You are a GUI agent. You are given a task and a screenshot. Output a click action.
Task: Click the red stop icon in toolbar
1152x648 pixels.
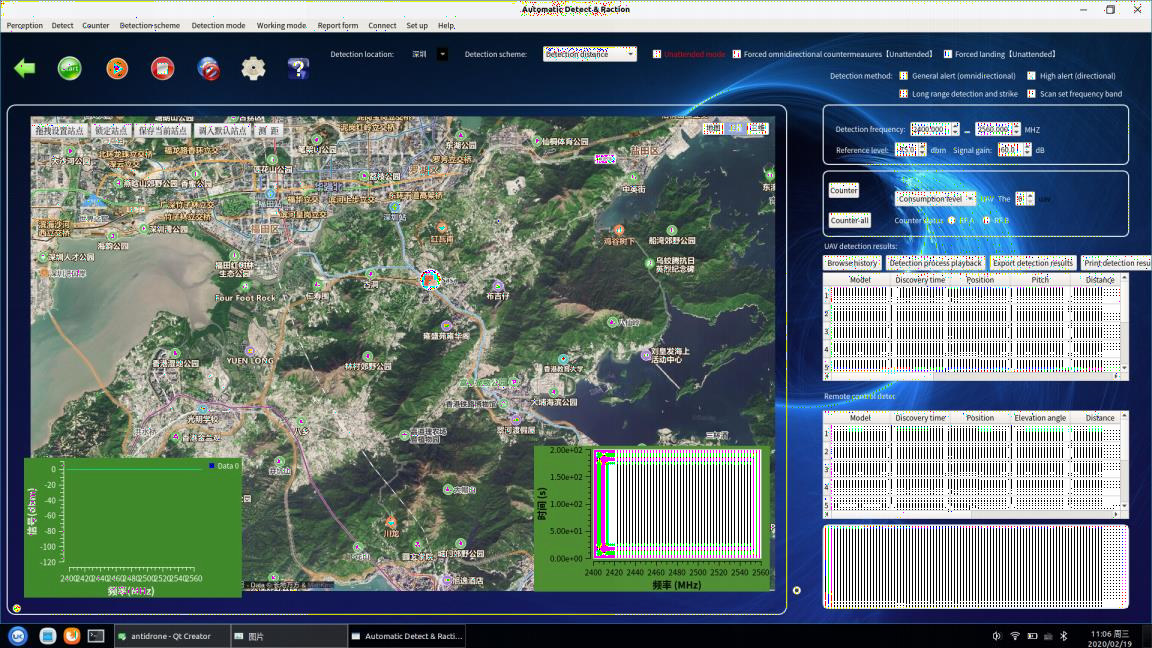pos(162,68)
